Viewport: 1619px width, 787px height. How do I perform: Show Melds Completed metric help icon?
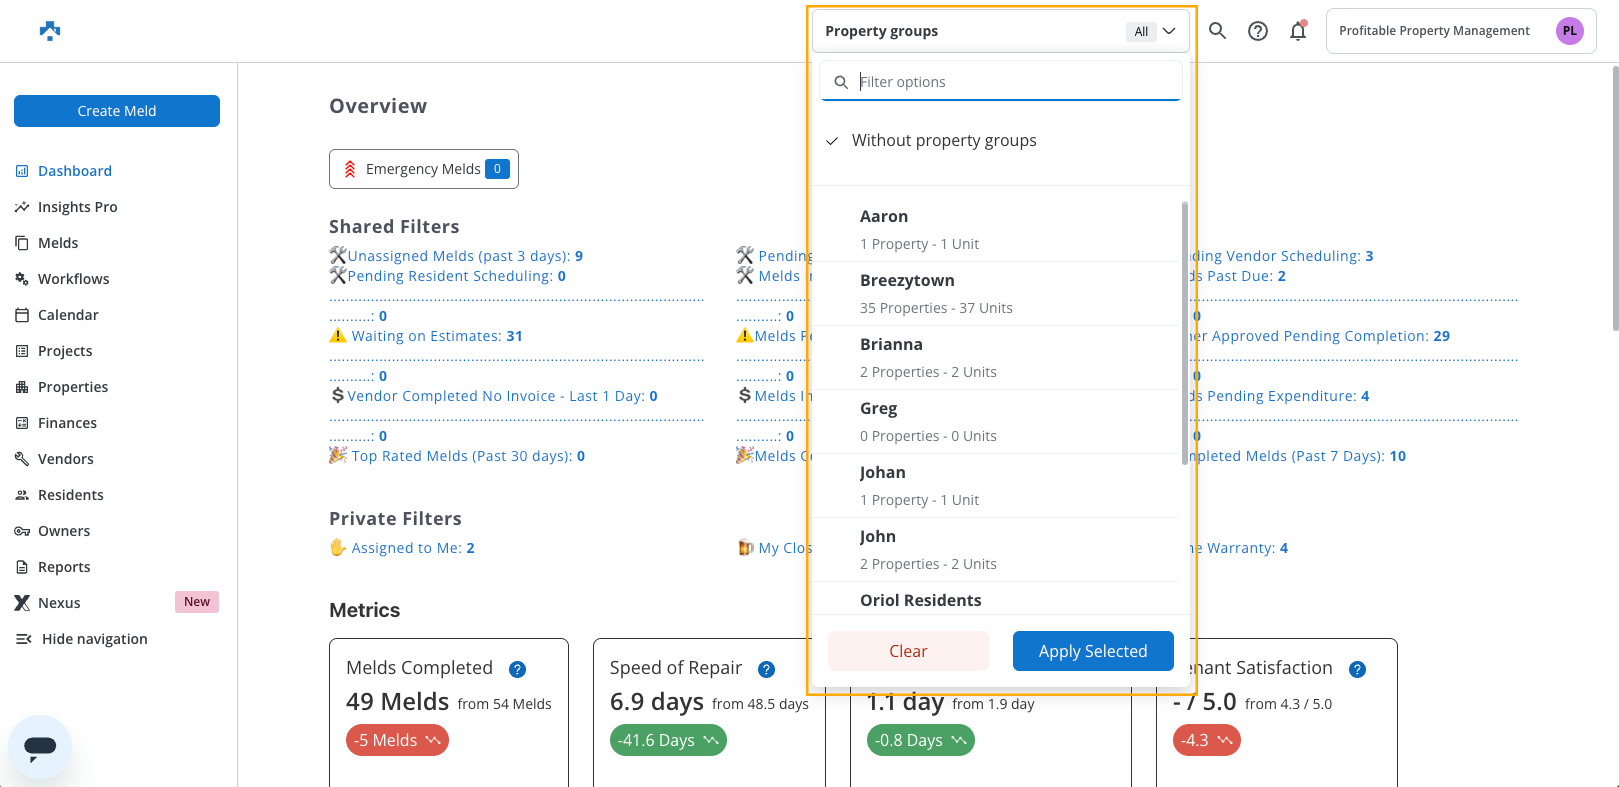tap(517, 669)
